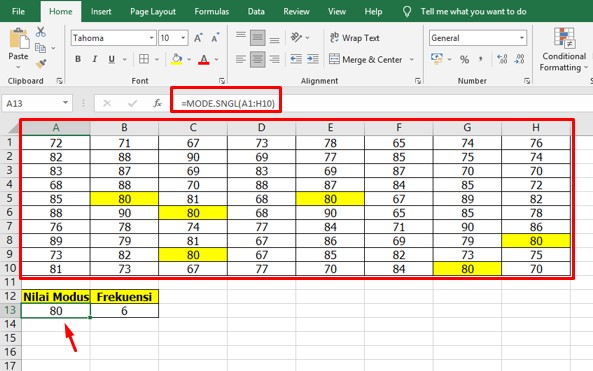The width and height of the screenshot is (593, 371).
Task: Switch to the Review tab
Action: click(x=296, y=11)
